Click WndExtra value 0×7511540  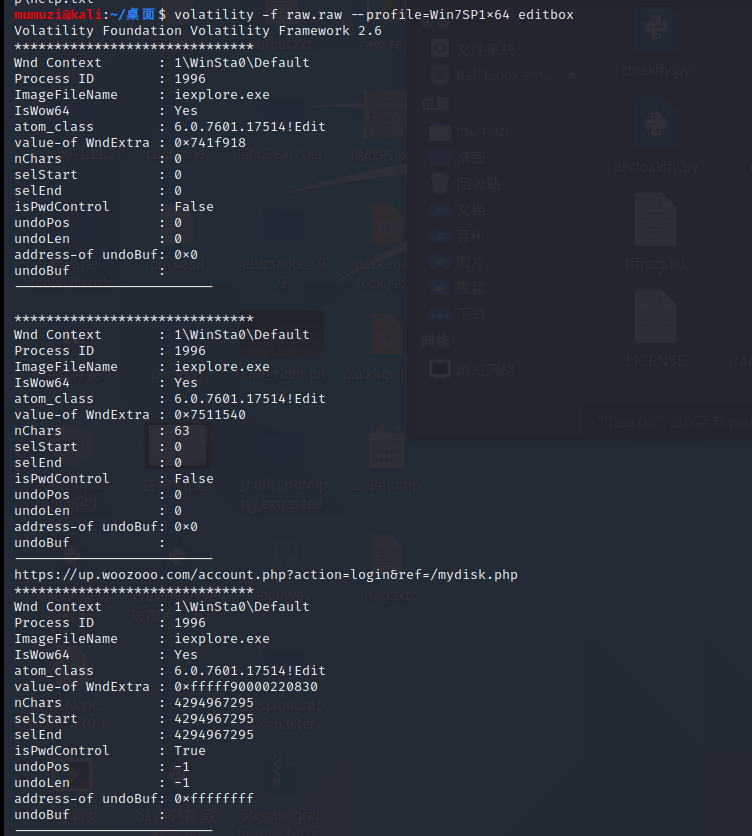[x=210, y=415]
